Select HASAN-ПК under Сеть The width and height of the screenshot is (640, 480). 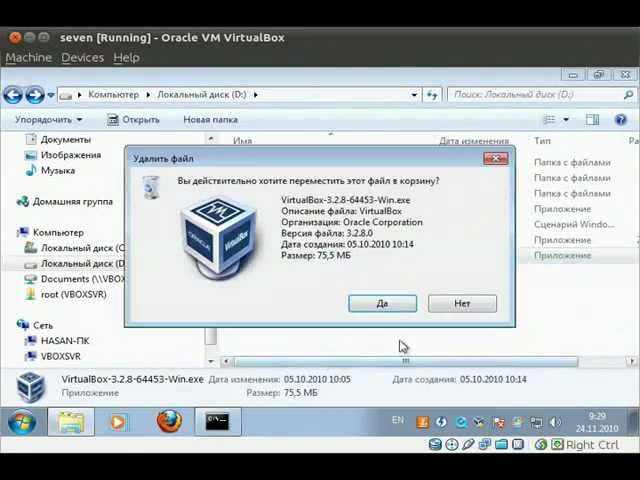point(57,341)
